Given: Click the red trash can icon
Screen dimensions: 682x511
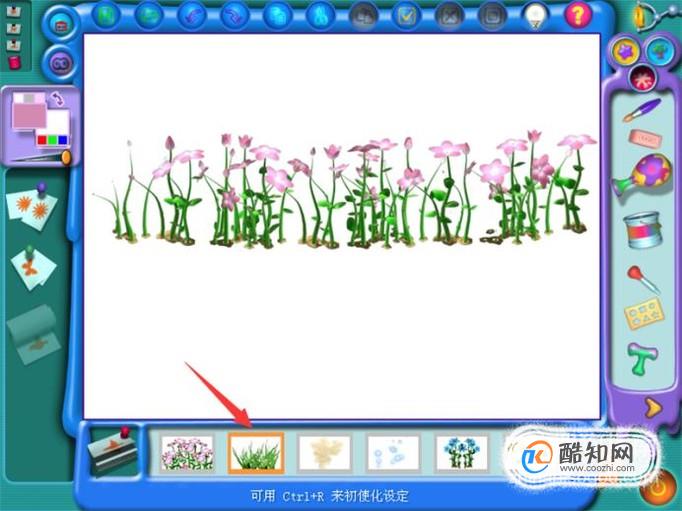Looking at the screenshot, I should click(x=14, y=62).
